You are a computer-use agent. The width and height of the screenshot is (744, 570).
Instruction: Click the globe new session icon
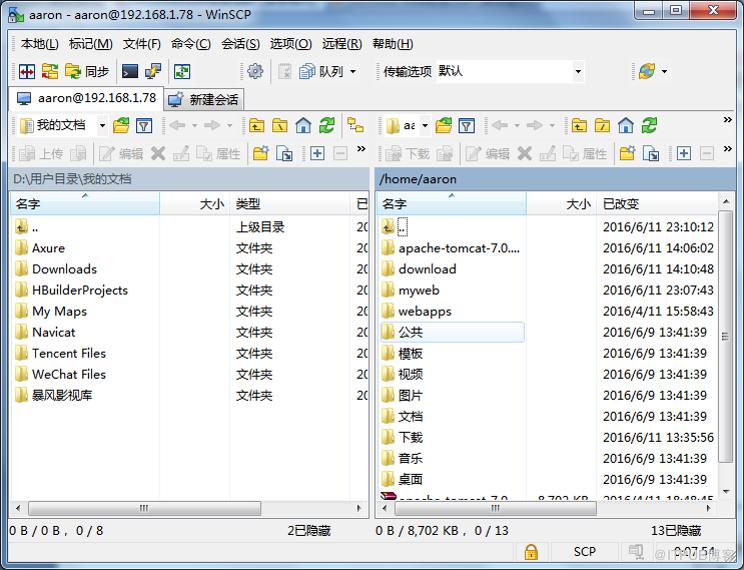pyautogui.click(x=647, y=72)
